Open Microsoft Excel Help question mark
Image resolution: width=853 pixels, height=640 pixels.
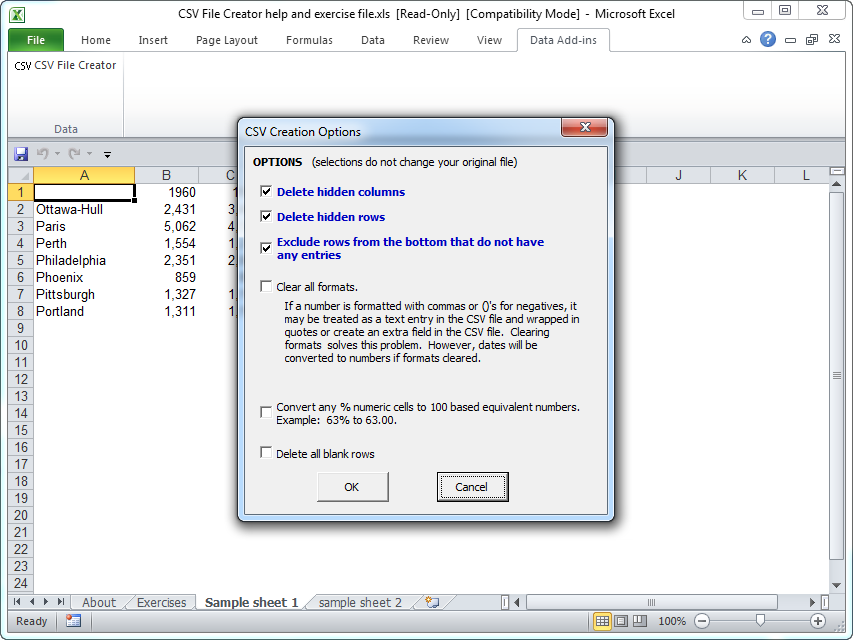tap(768, 39)
